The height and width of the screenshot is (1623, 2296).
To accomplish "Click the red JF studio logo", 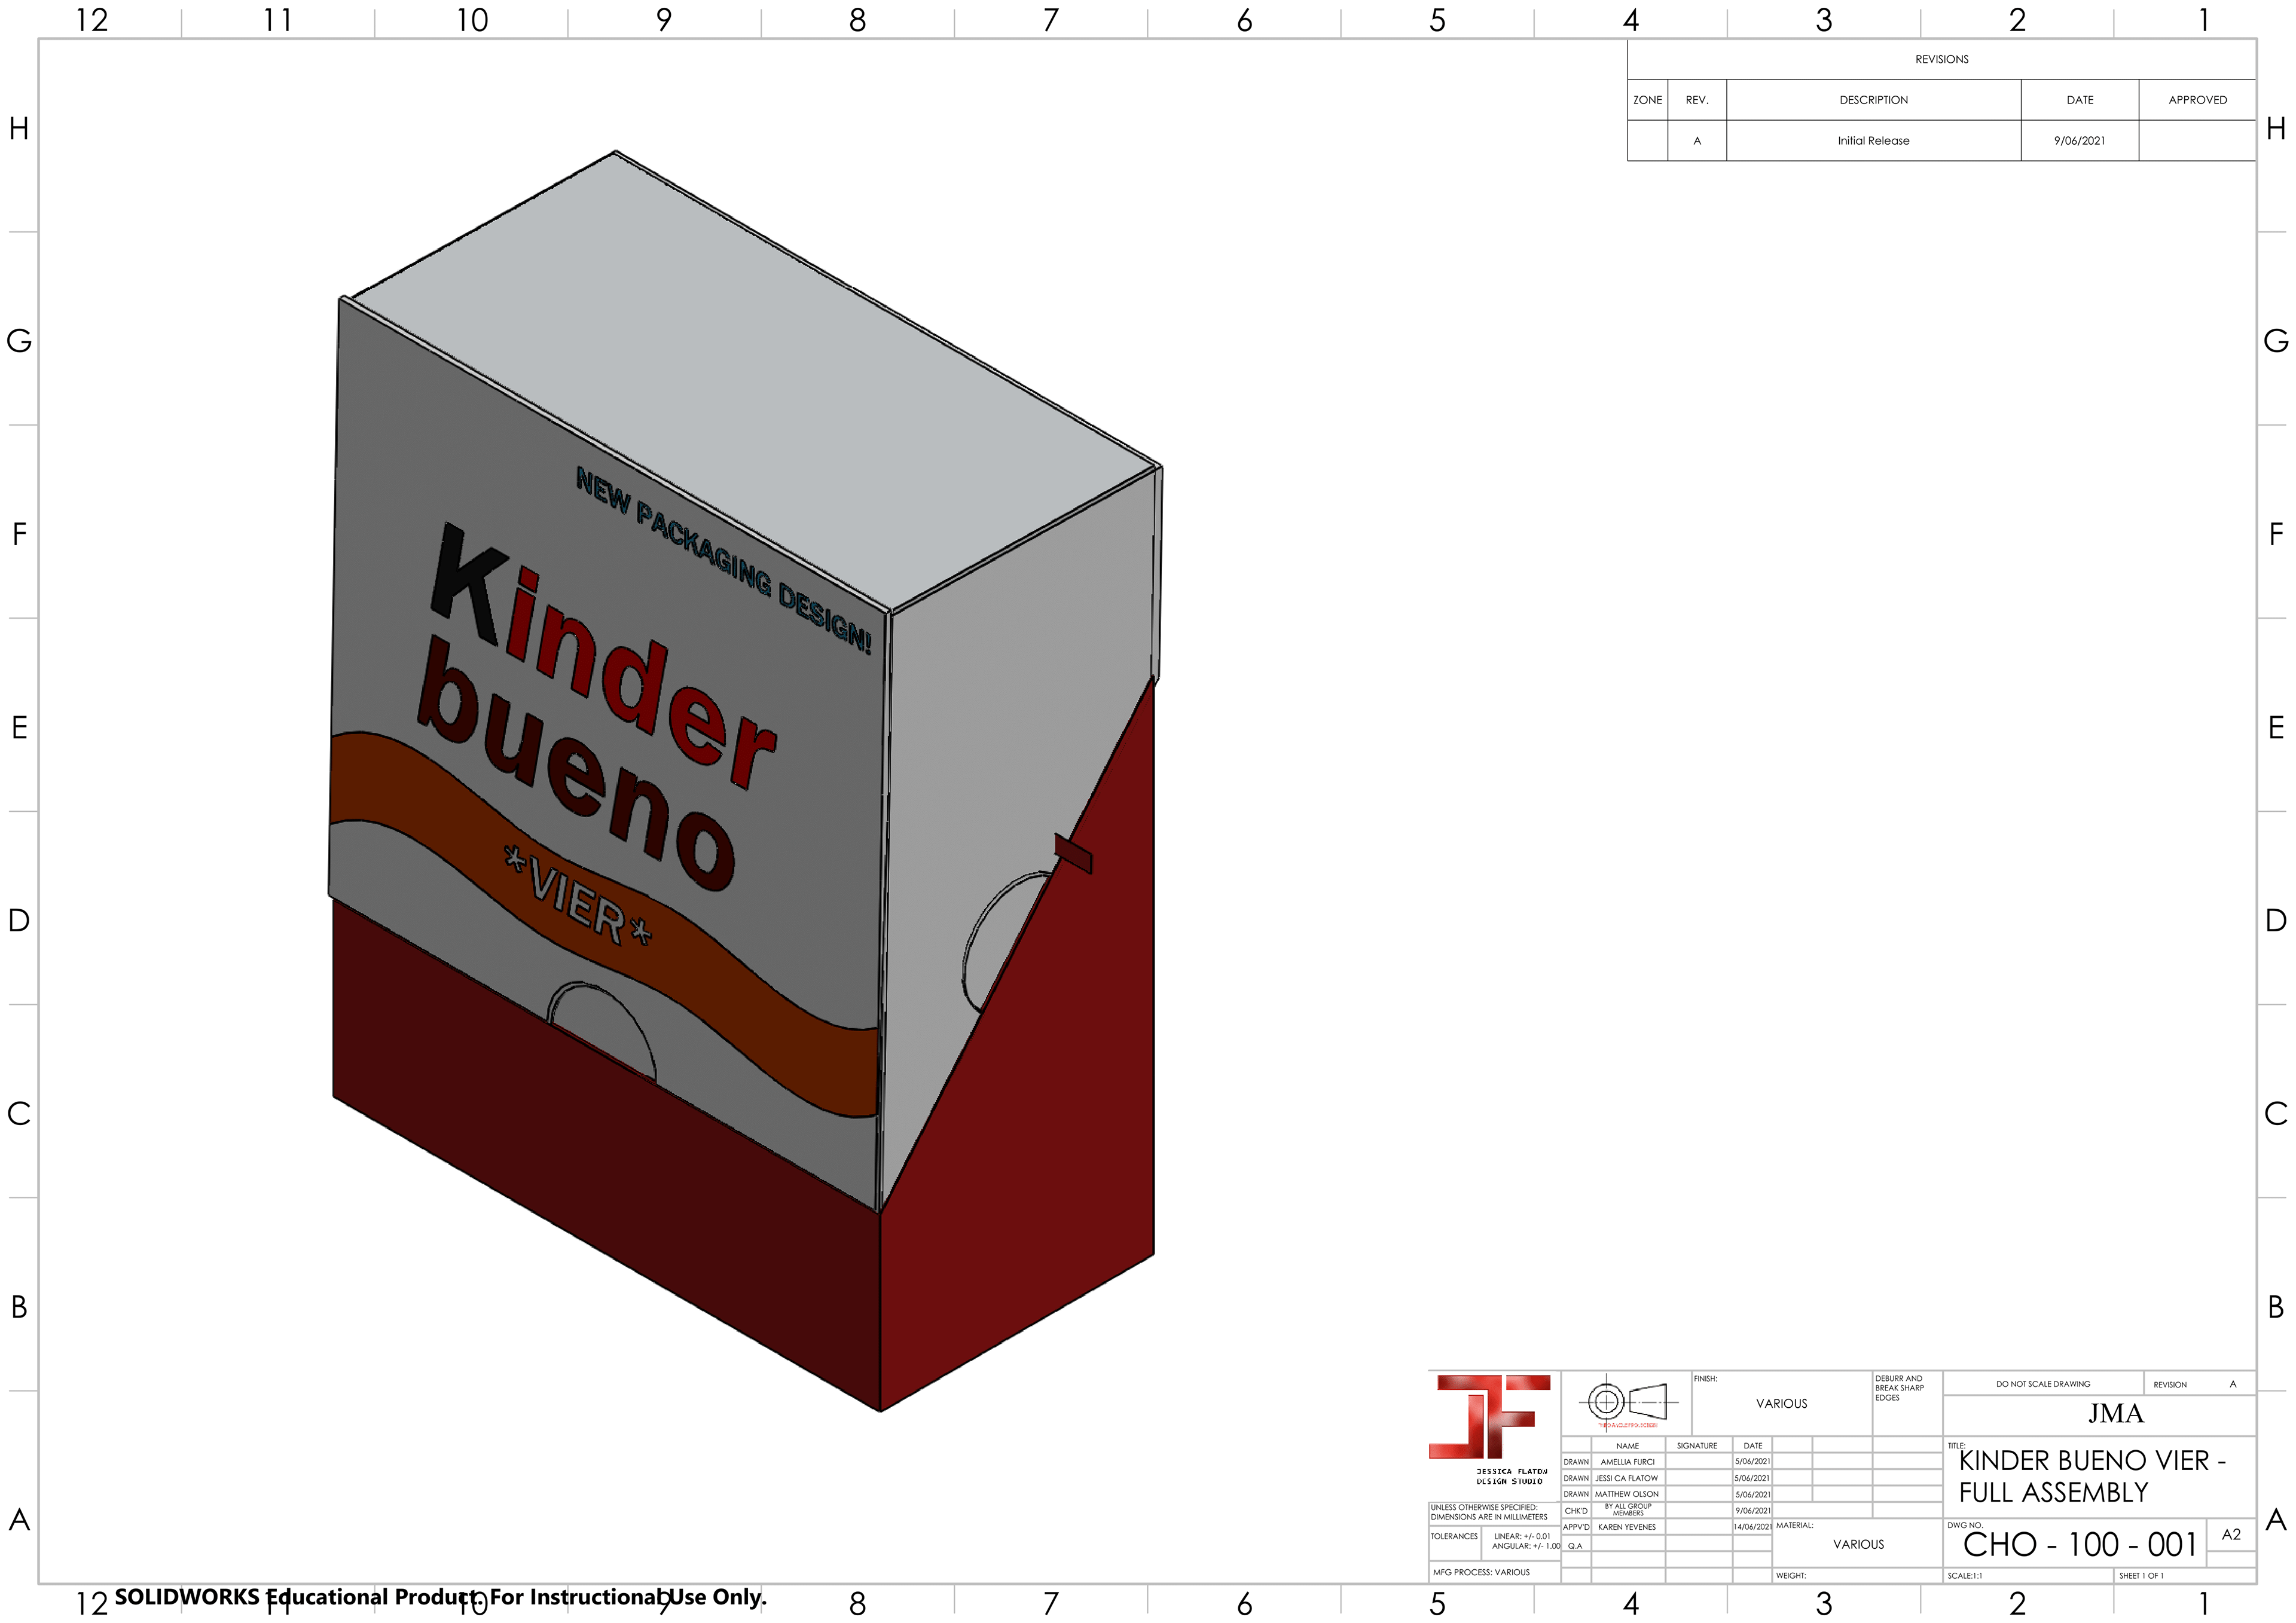I will click(1489, 1416).
